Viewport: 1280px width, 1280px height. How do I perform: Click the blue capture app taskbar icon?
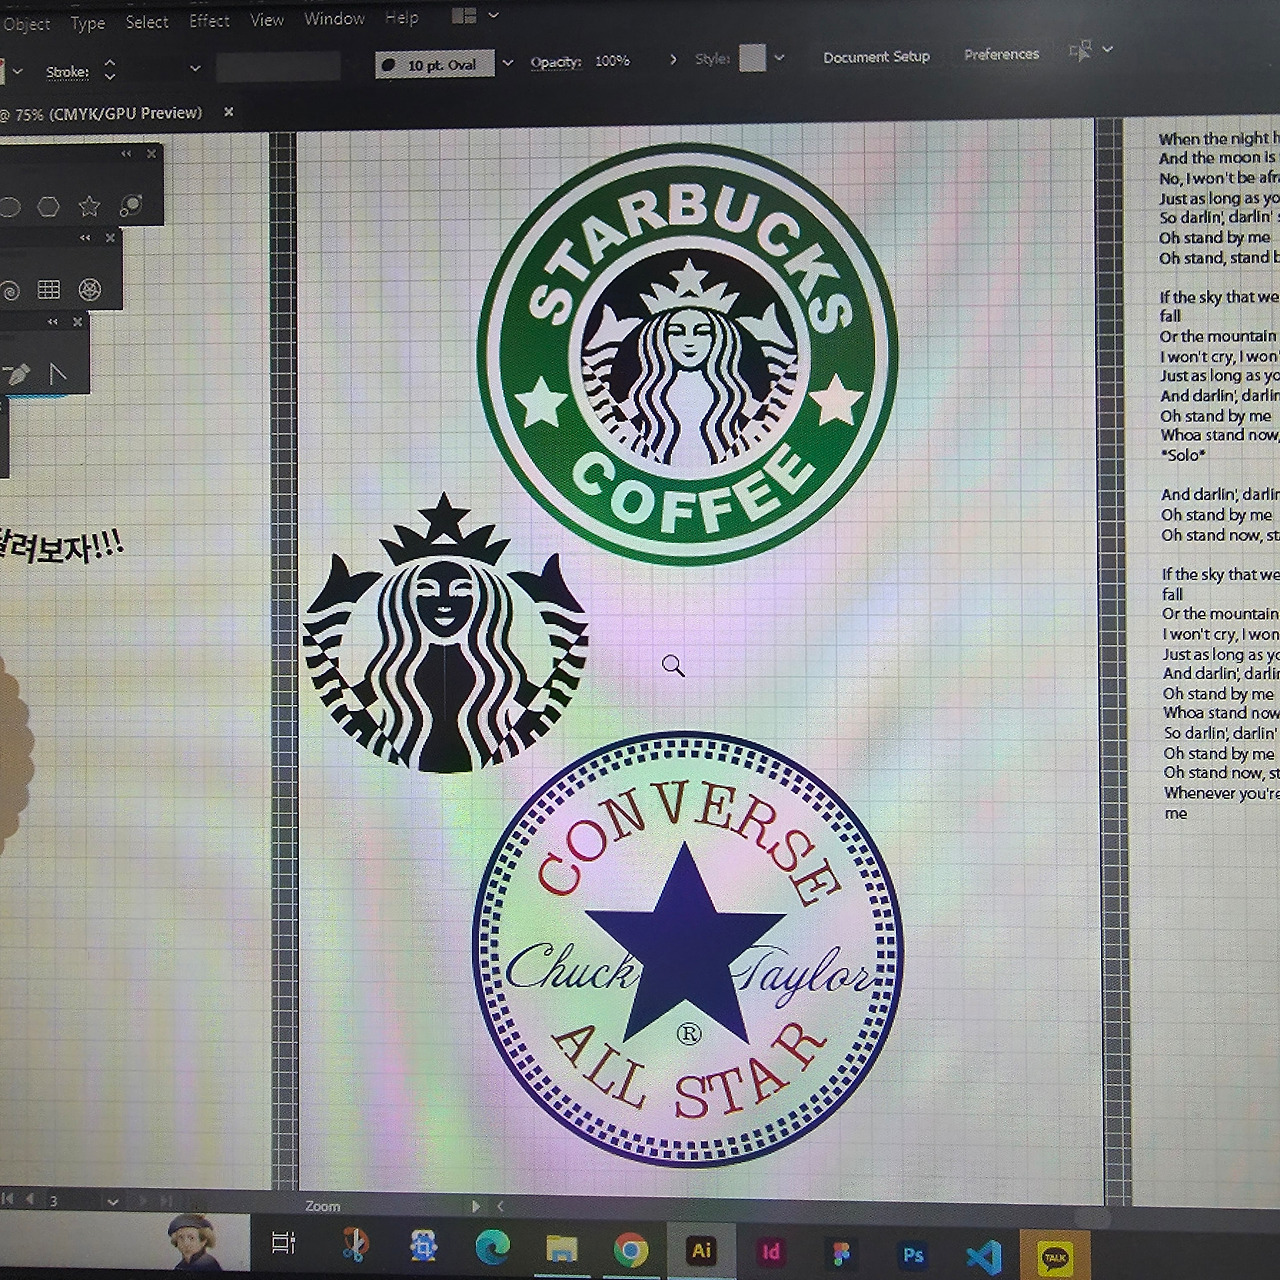[x=424, y=1246]
